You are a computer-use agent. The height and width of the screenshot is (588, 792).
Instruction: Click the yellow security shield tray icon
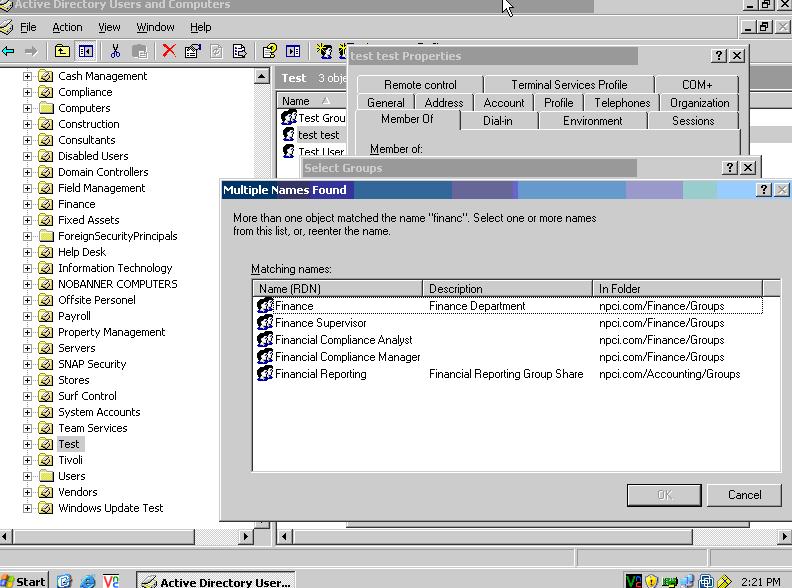(652, 581)
